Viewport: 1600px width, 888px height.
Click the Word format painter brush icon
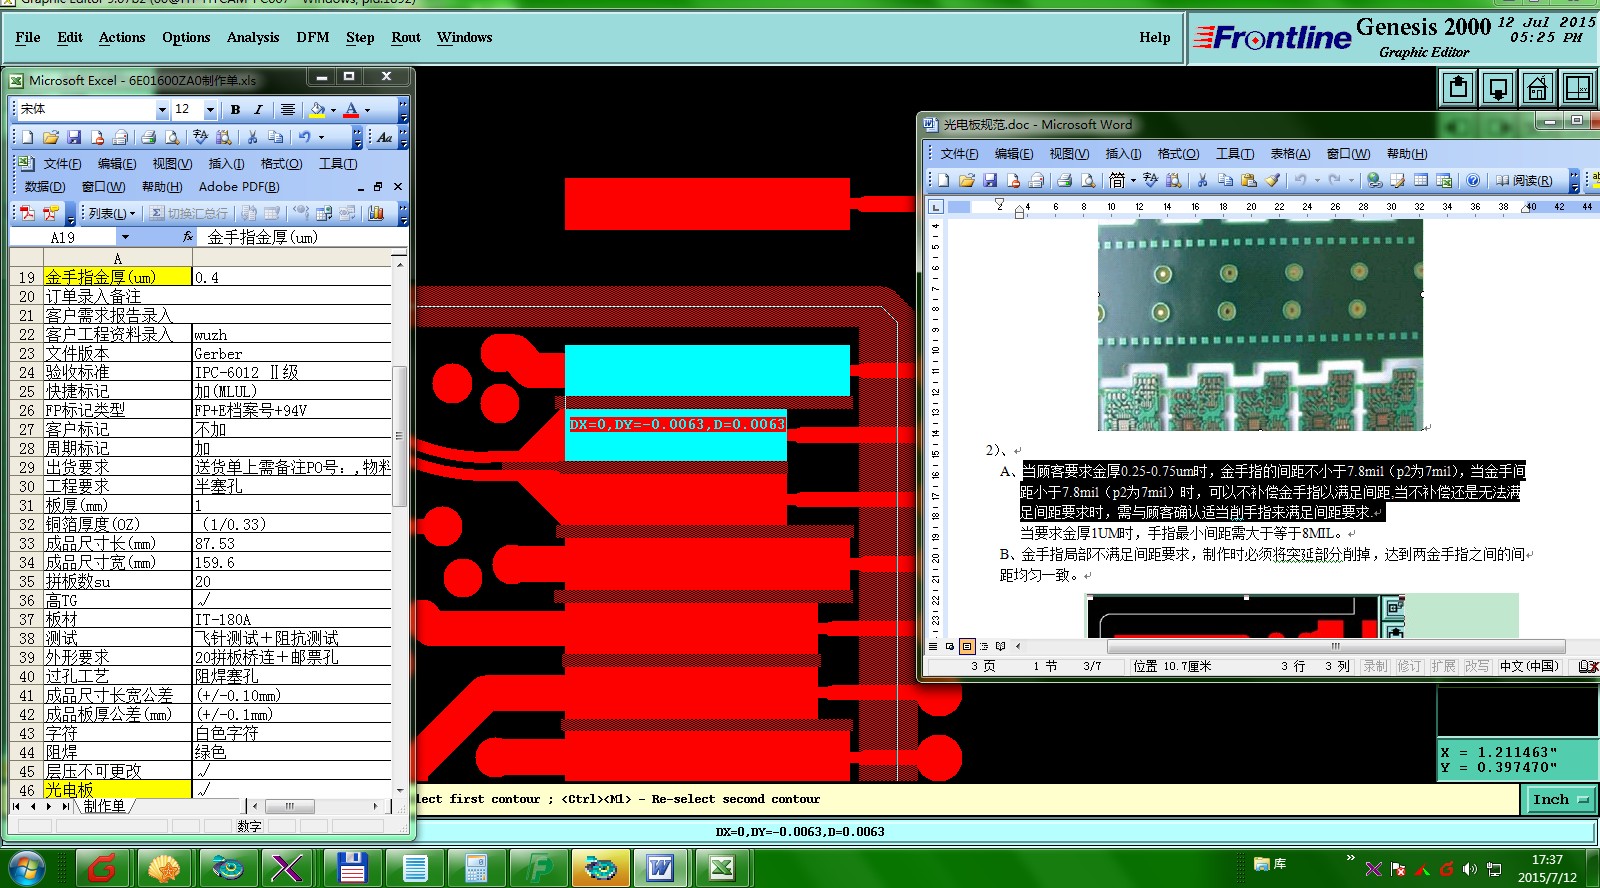pos(1272,180)
